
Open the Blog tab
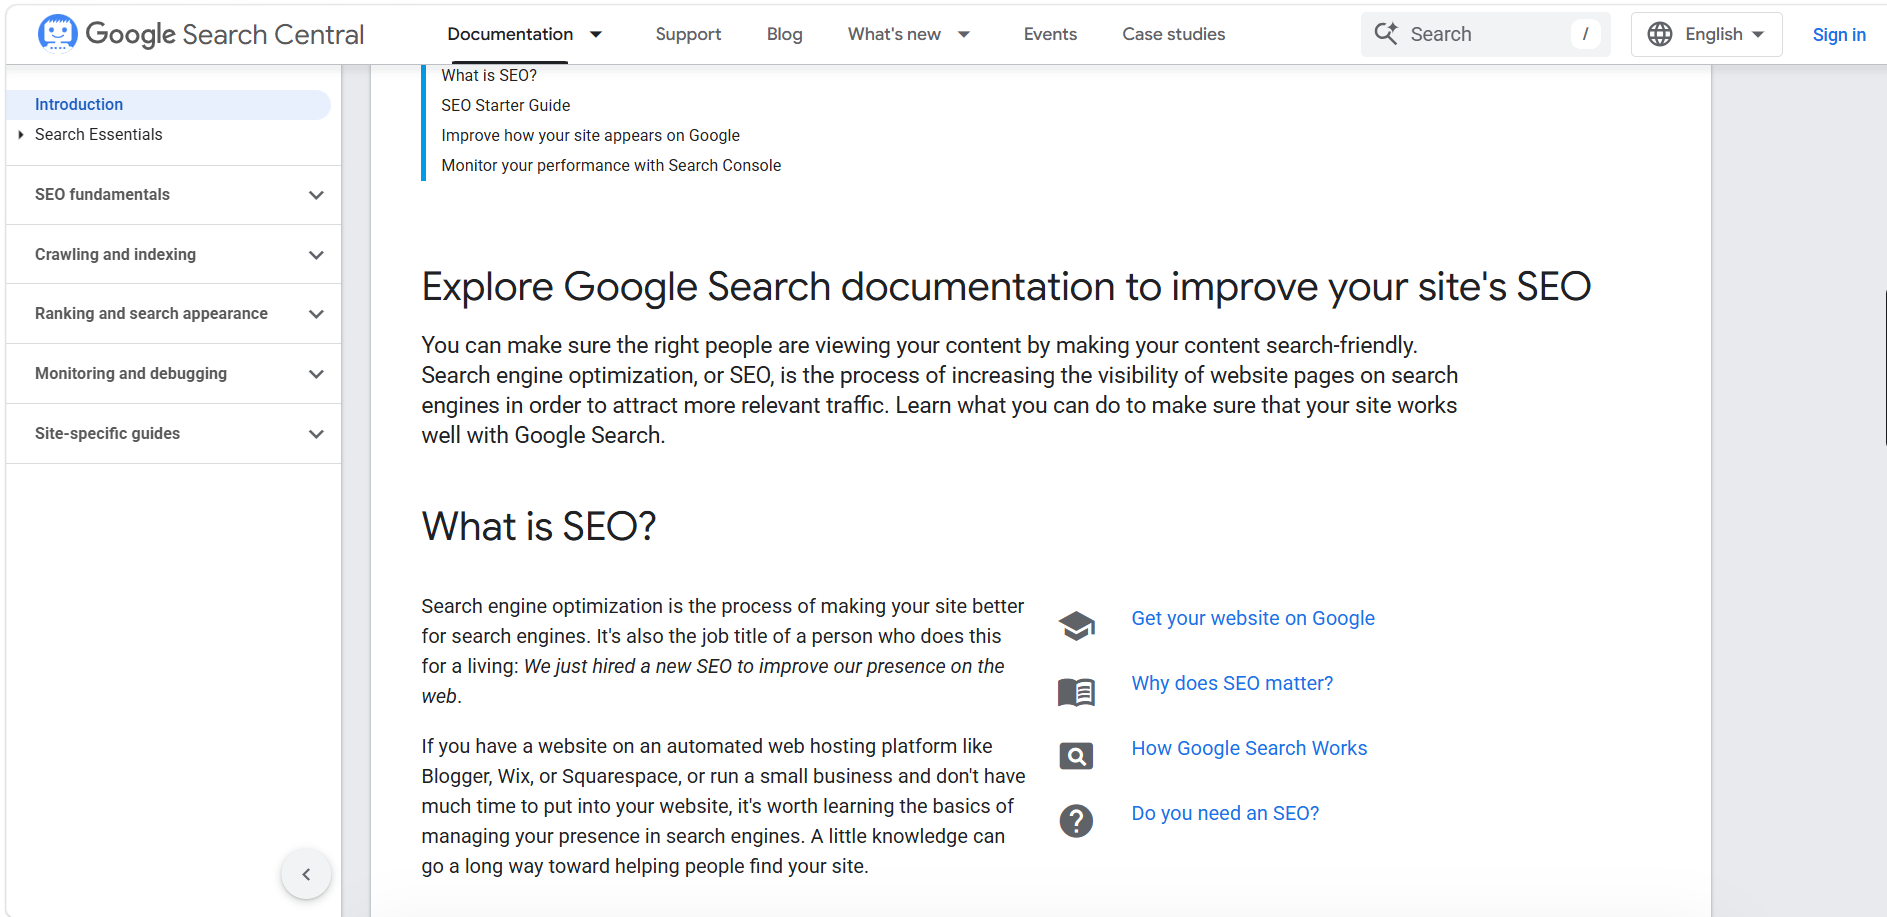point(784,34)
